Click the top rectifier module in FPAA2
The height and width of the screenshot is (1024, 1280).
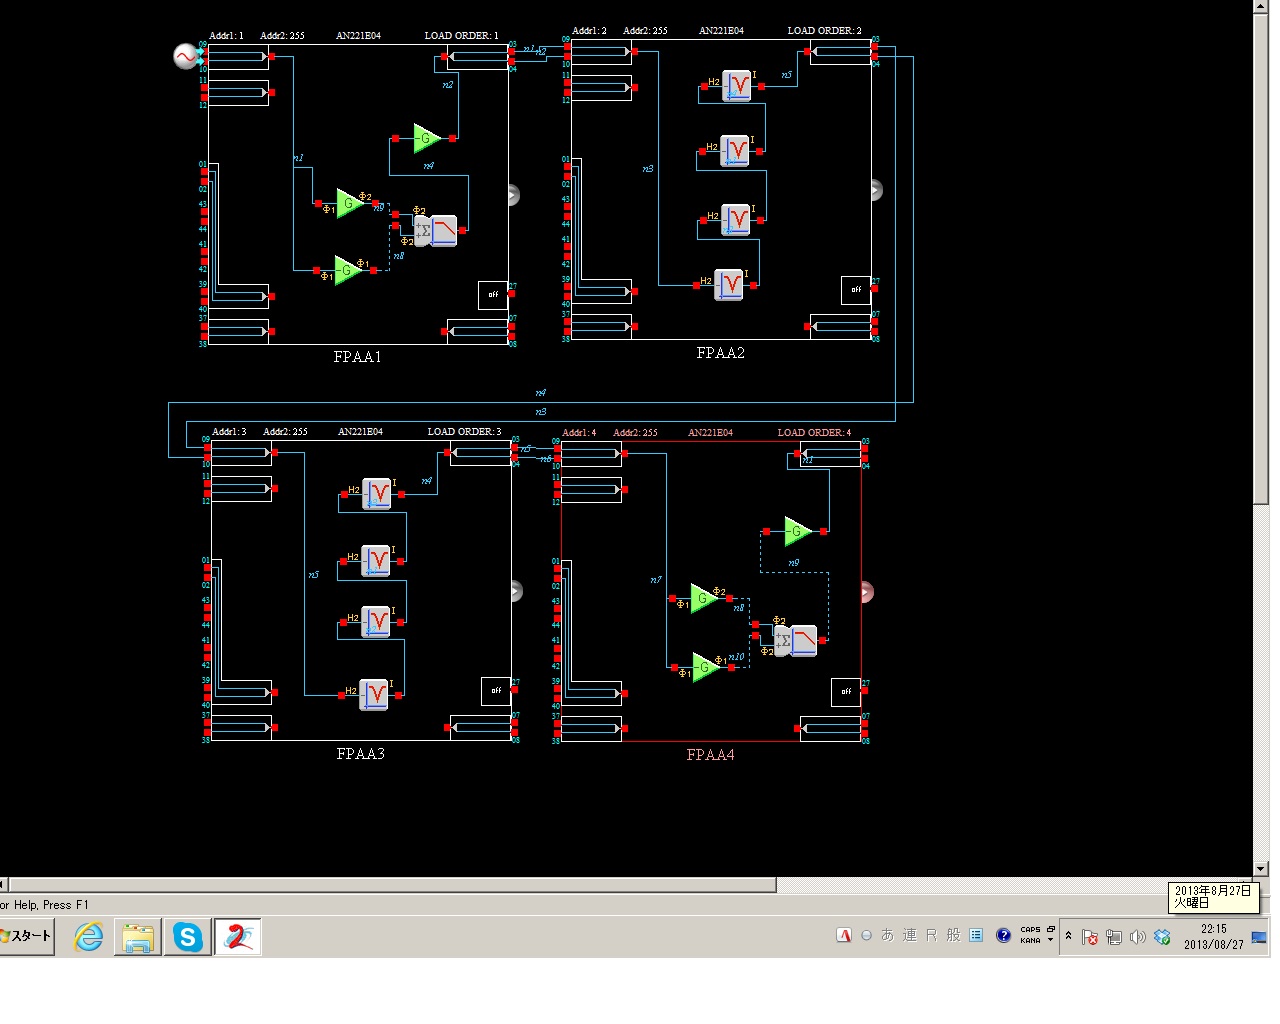[737, 86]
